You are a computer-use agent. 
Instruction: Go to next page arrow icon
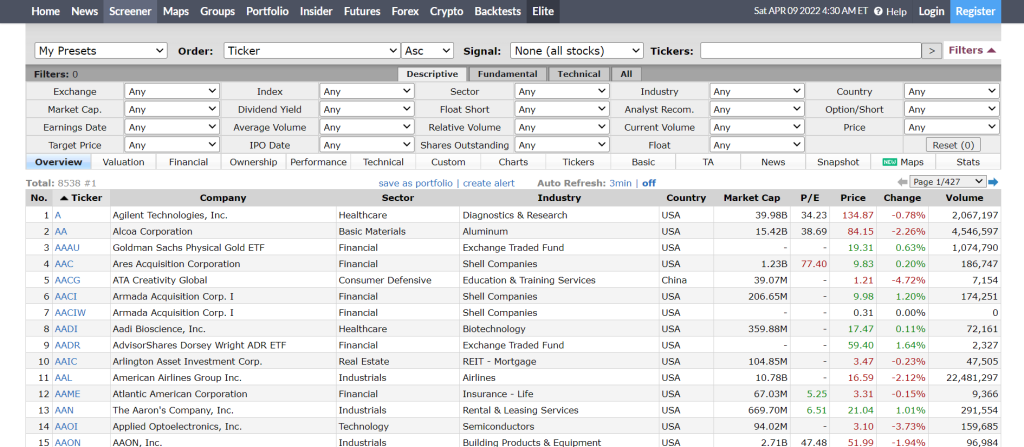click(993, 182)
